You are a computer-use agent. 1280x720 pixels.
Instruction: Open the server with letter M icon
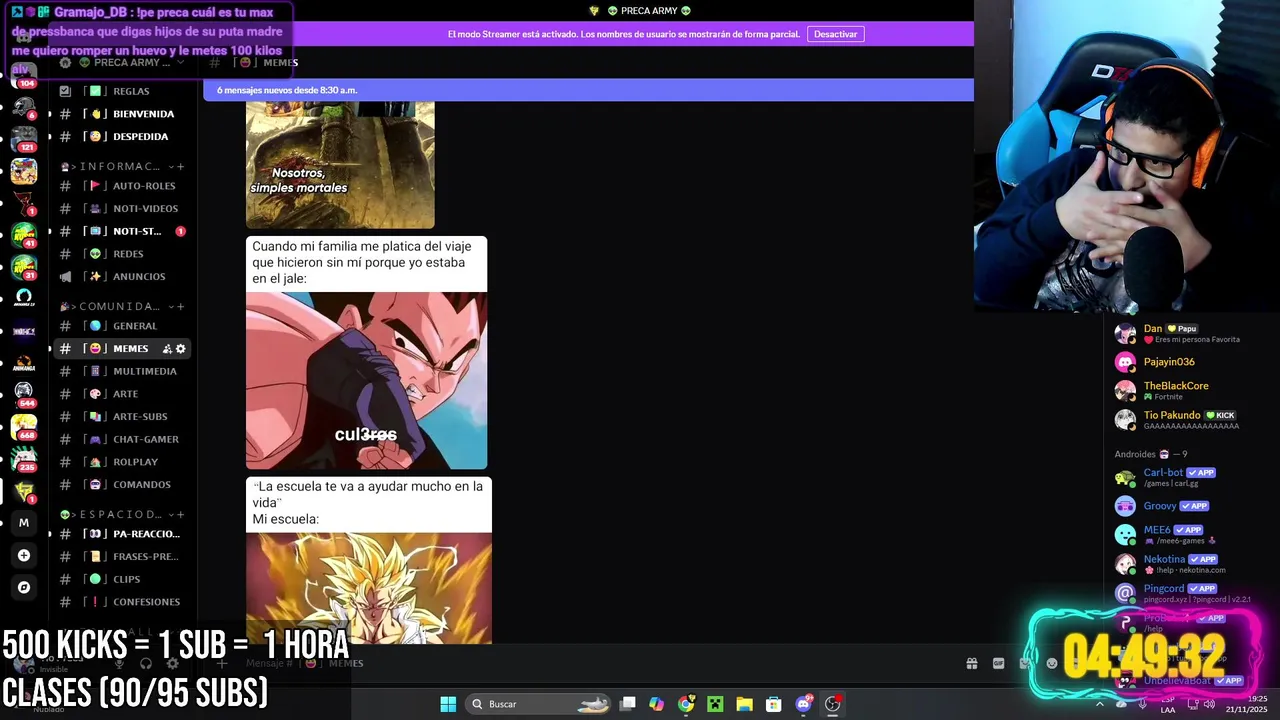[24, 522]
